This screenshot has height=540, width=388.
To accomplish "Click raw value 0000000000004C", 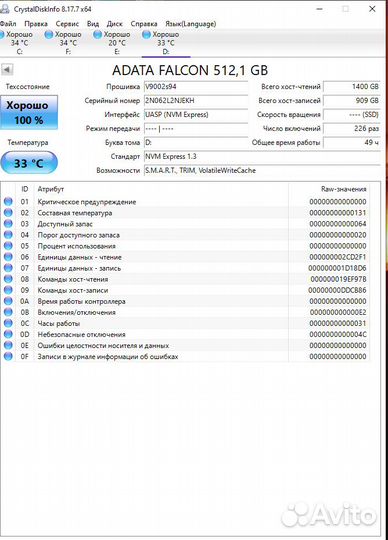I will coord(338,334).
